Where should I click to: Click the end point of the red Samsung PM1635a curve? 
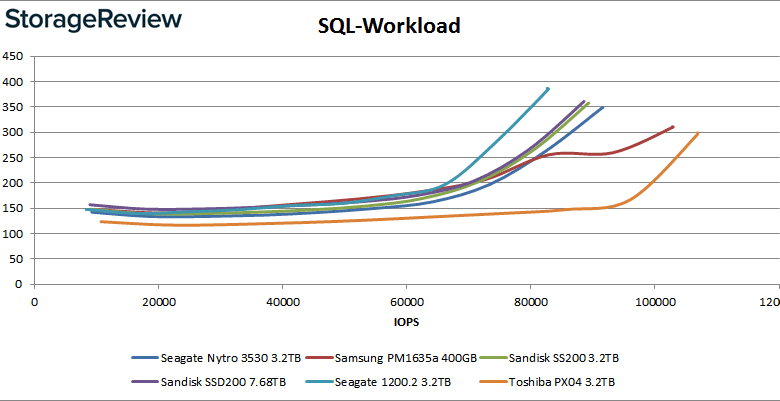673,127
